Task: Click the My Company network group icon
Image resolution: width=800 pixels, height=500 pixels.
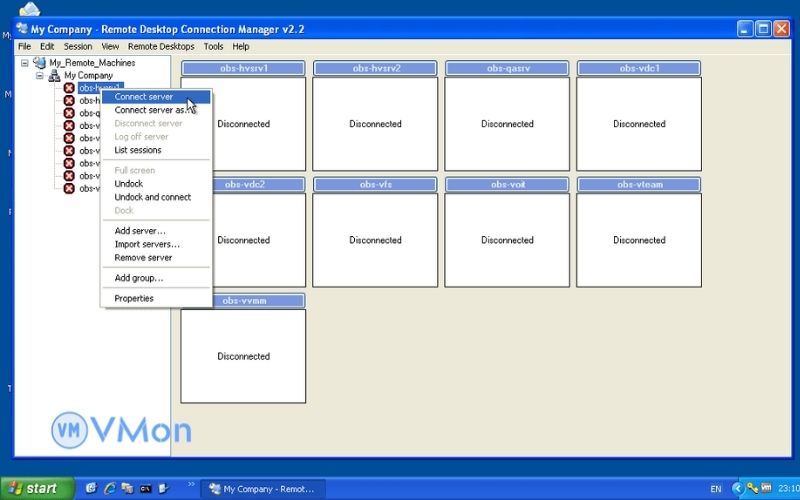Action: (x=54, y=76)
